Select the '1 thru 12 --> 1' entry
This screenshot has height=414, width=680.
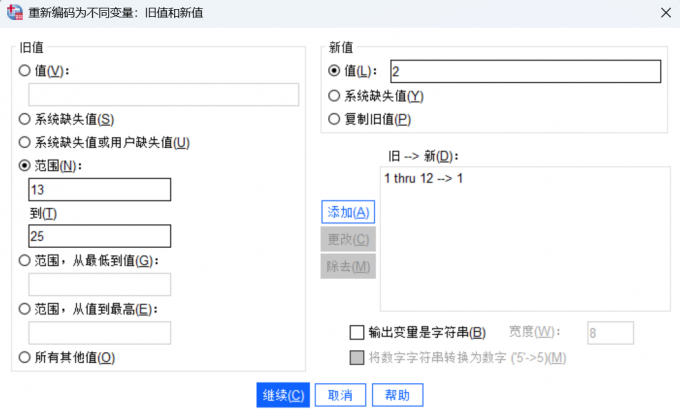[x=424, y=178]
